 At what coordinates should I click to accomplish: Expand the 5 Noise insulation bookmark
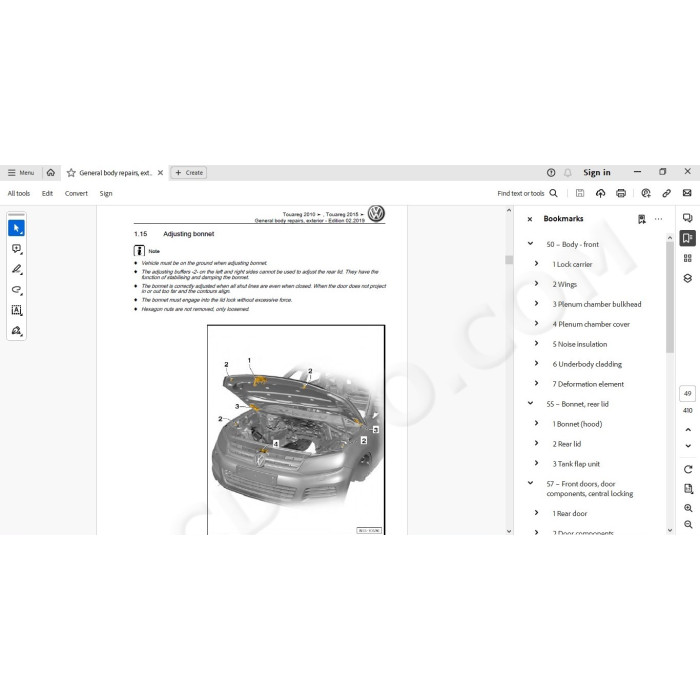pyautogui.click(x=537, y=343)
